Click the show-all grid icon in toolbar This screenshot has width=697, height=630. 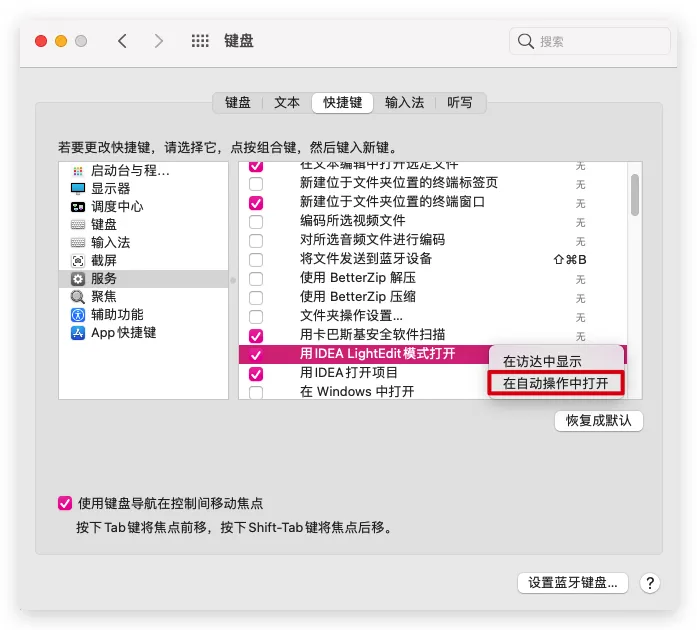coord(200,41)
